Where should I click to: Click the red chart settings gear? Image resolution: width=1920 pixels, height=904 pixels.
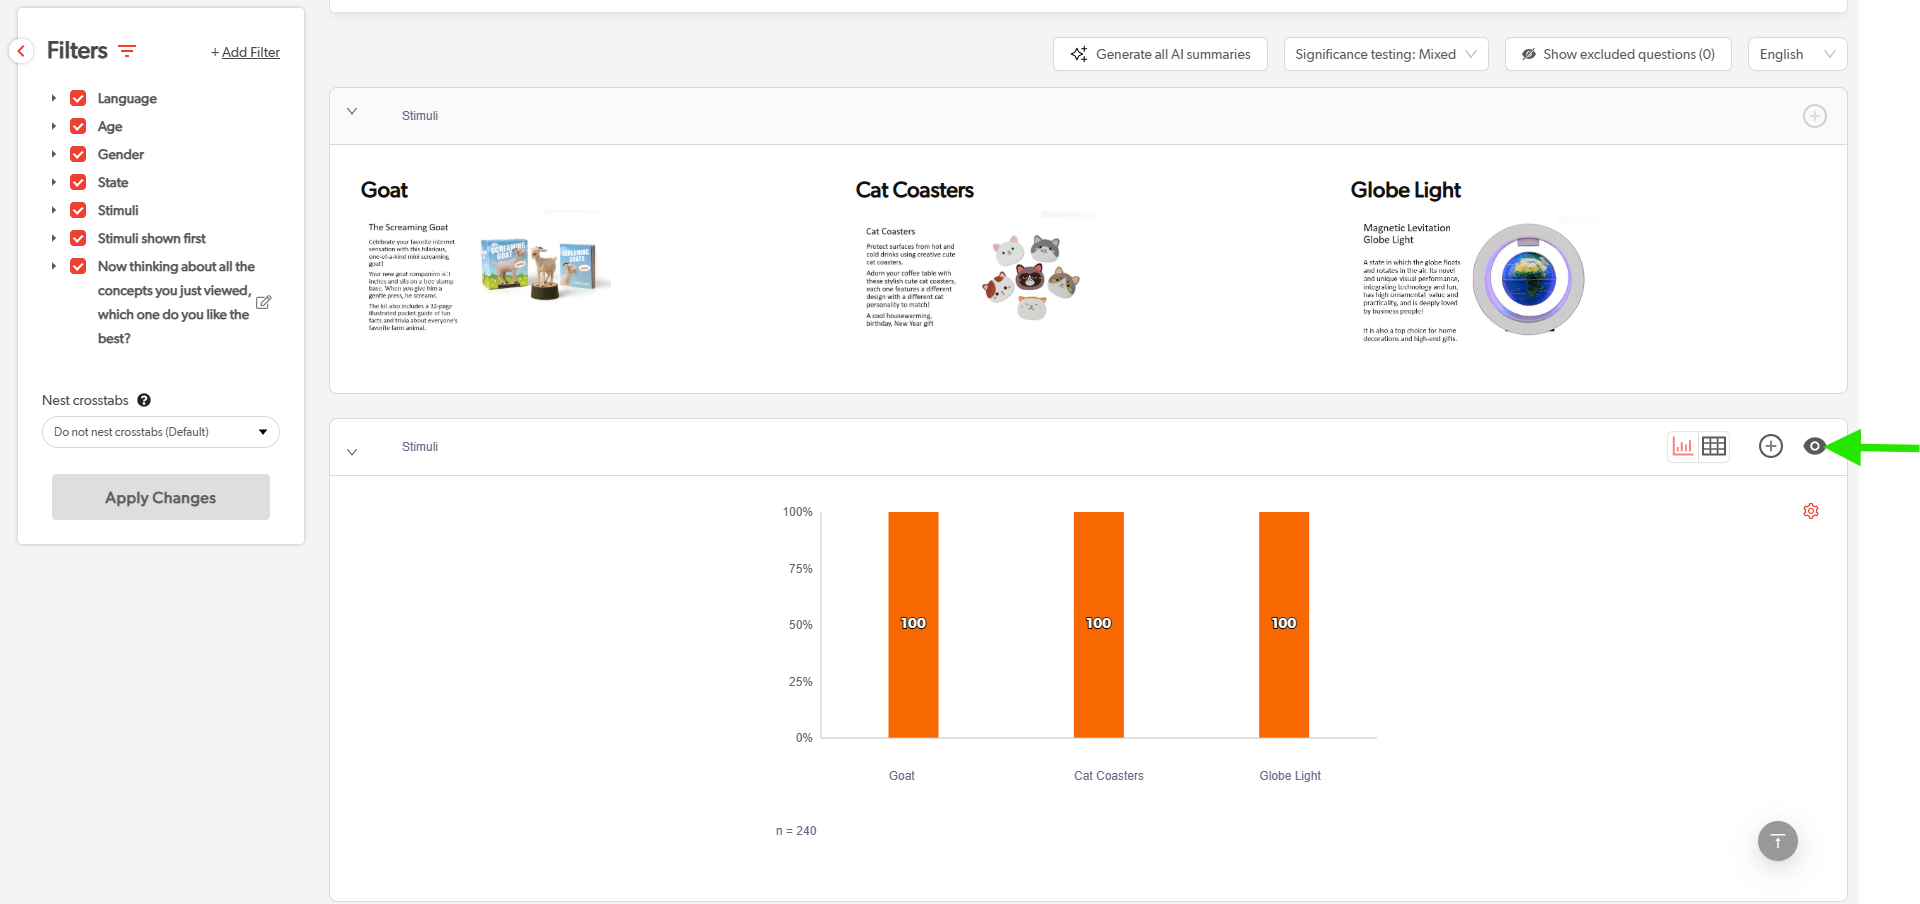point(1811,511)
